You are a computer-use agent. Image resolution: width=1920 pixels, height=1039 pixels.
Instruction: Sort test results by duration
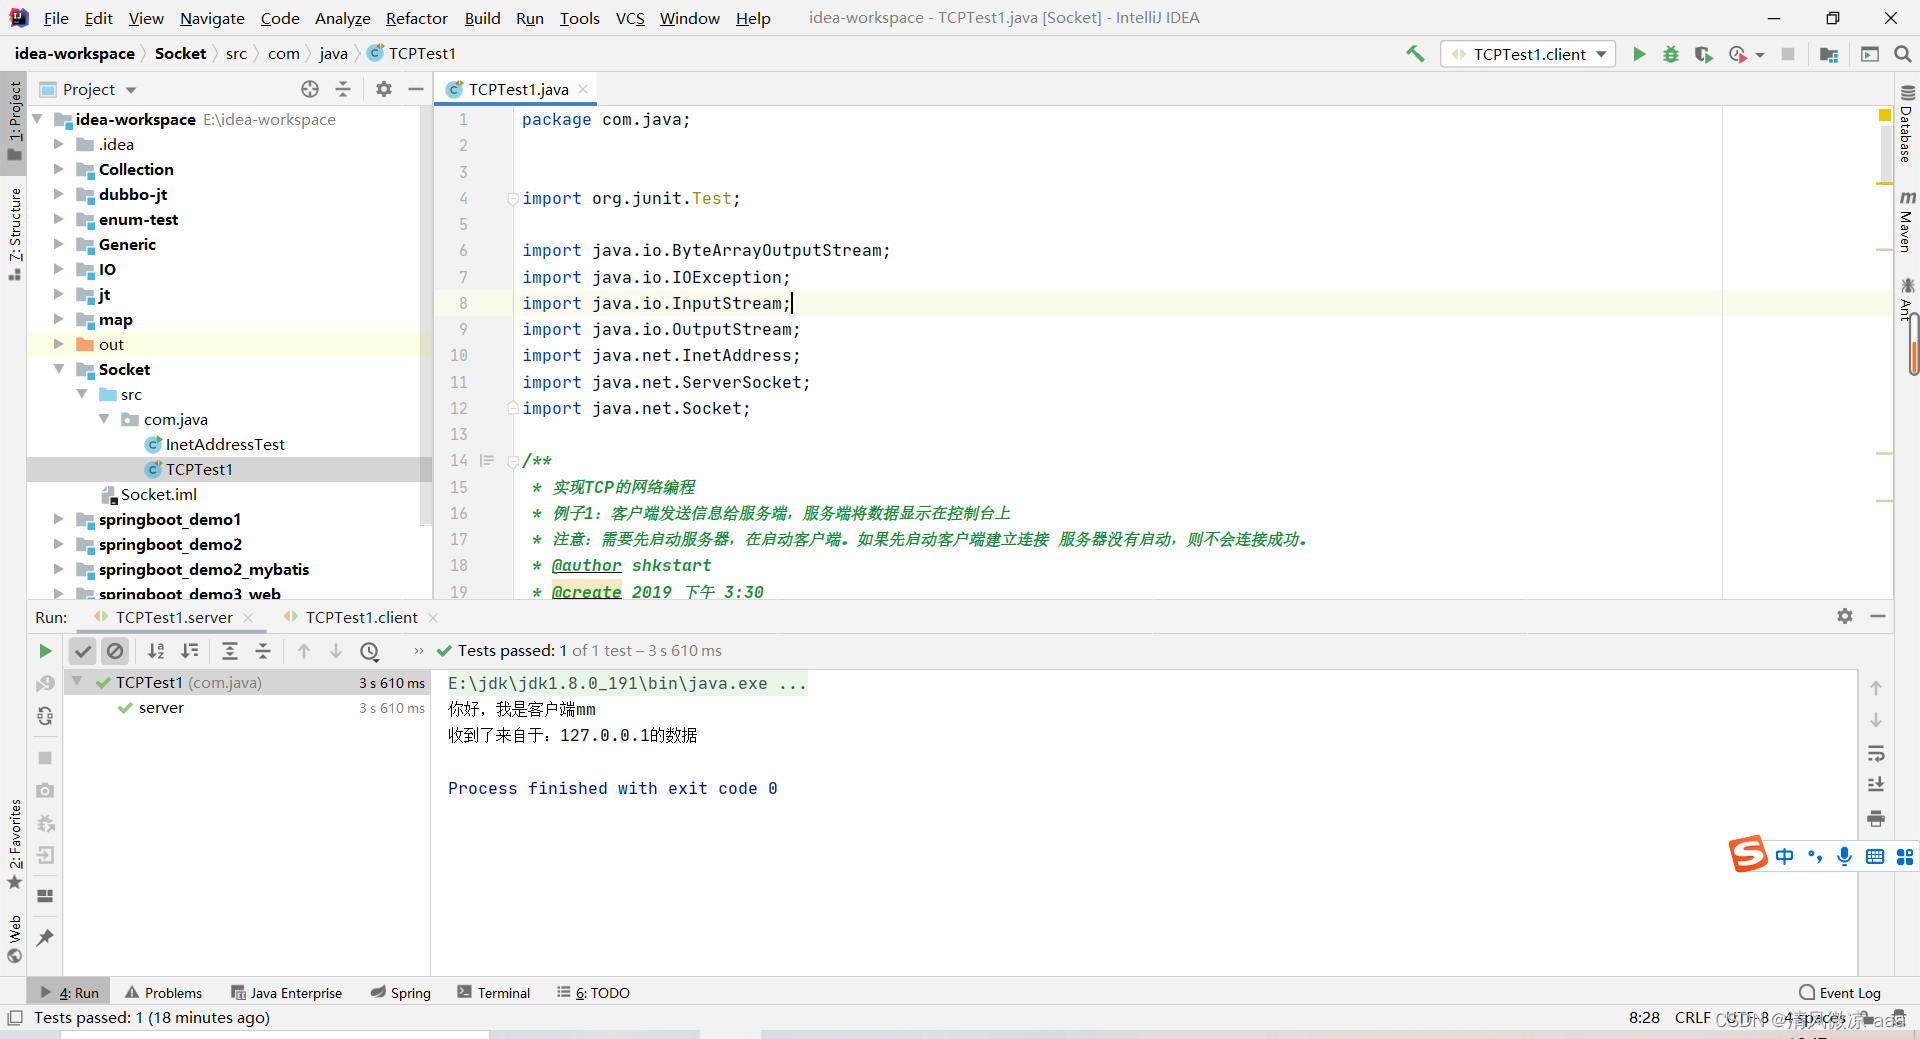[190, 651]
